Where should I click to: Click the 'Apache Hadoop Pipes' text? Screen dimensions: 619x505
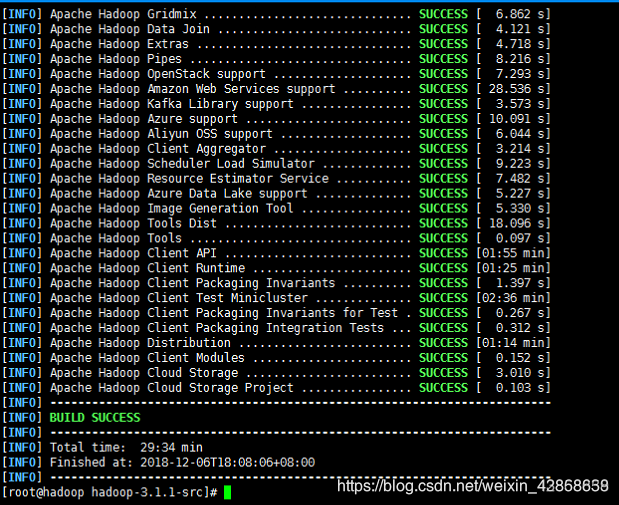click(x=116, y=59)
